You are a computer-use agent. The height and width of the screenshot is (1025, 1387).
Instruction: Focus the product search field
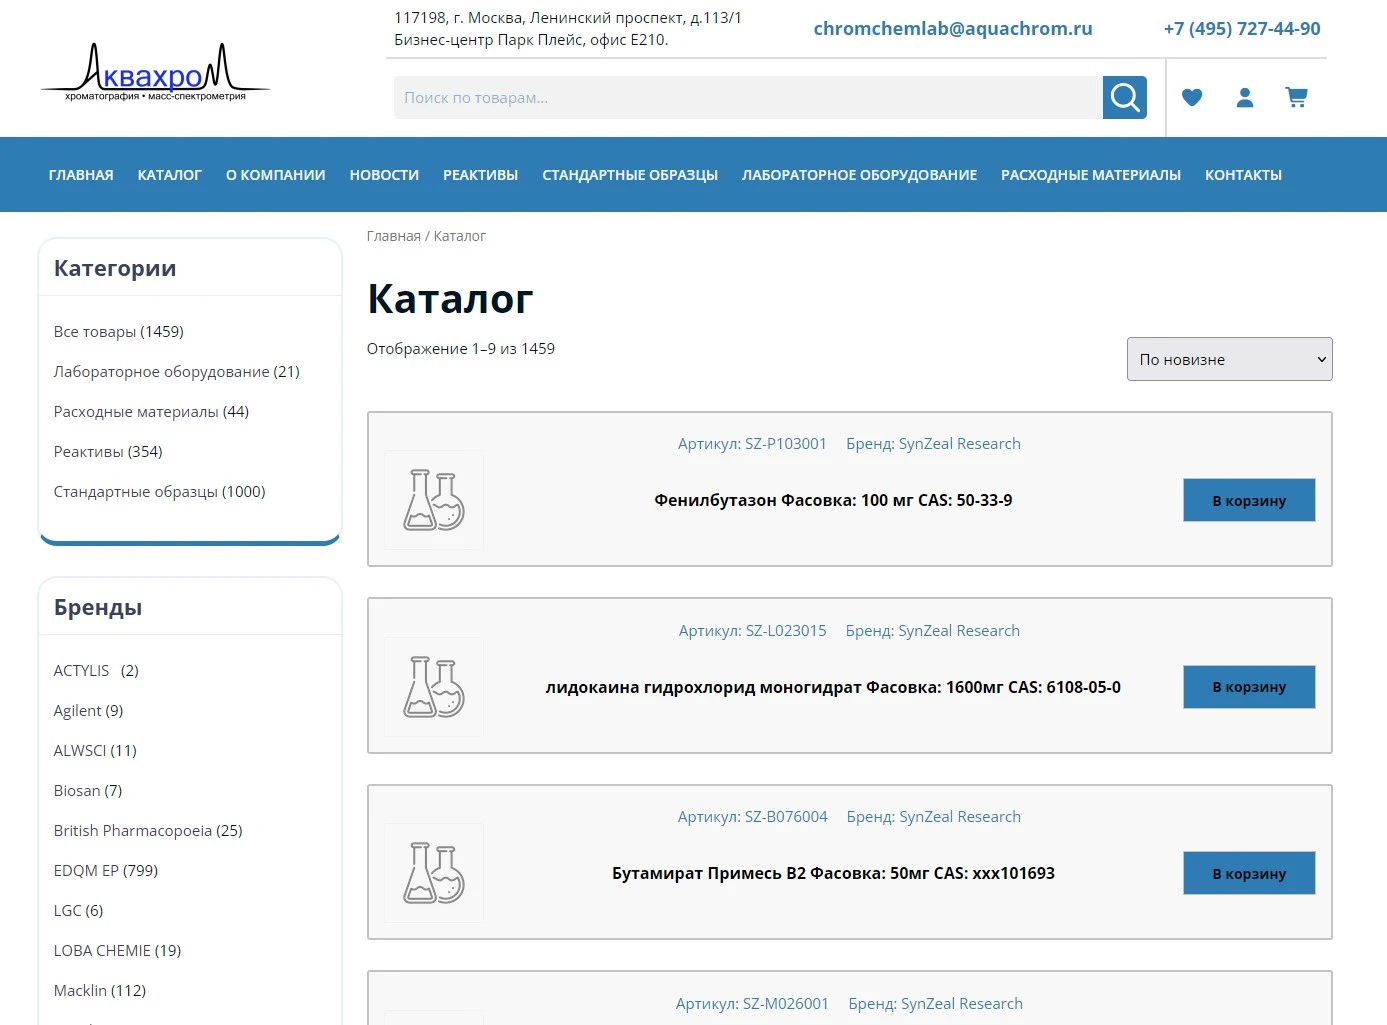[x=747, y=98]
